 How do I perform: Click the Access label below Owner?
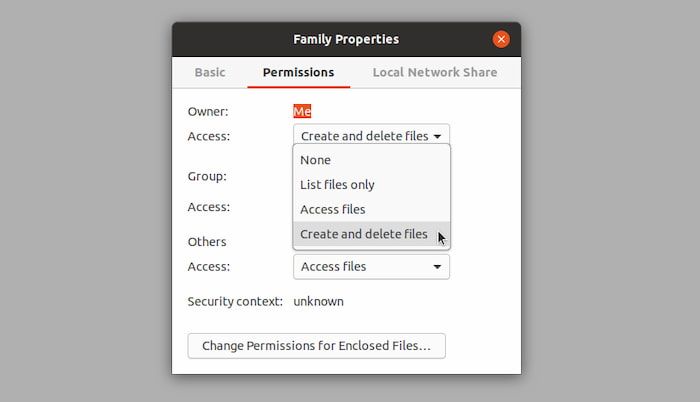coord(209,136)
